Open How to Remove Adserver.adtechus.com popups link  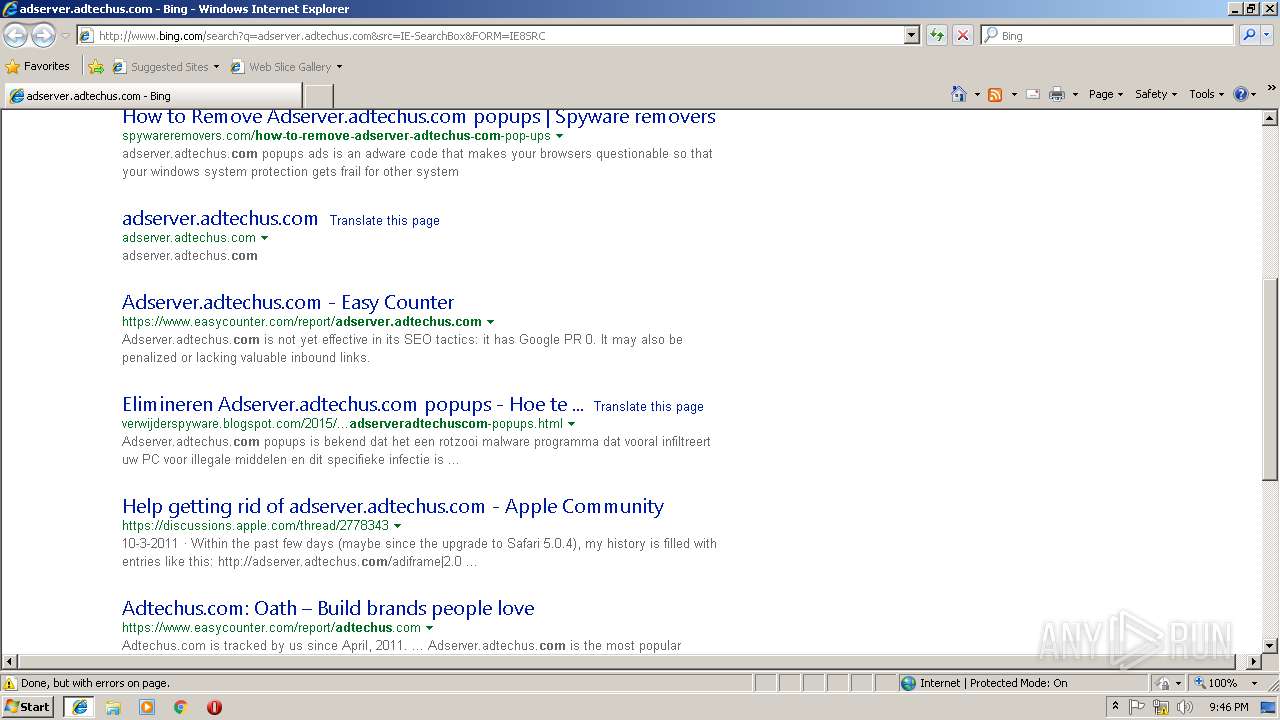click(x=419, y=117)
